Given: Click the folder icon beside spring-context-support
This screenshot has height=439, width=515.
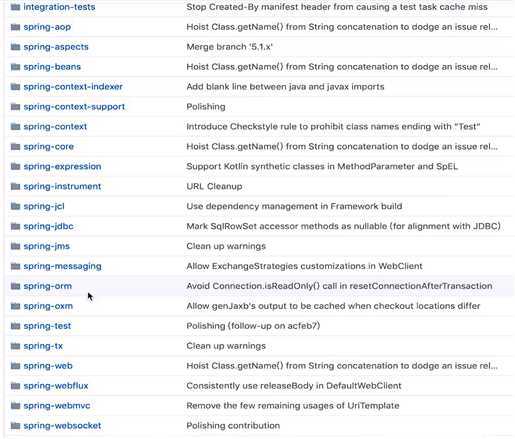Looking at the screenshot, I should point(15,107).
